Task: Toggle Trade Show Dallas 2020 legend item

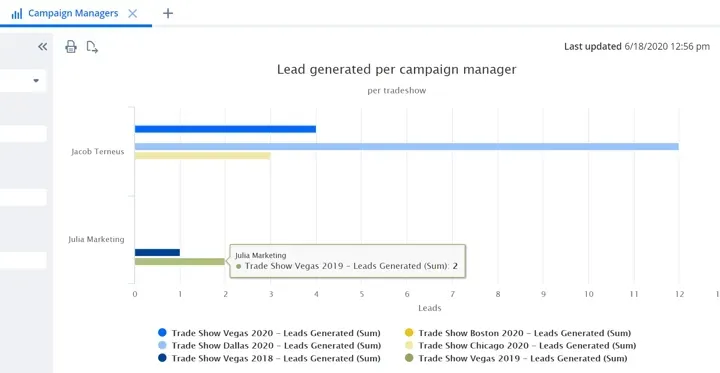Action: tap(269, 345)
